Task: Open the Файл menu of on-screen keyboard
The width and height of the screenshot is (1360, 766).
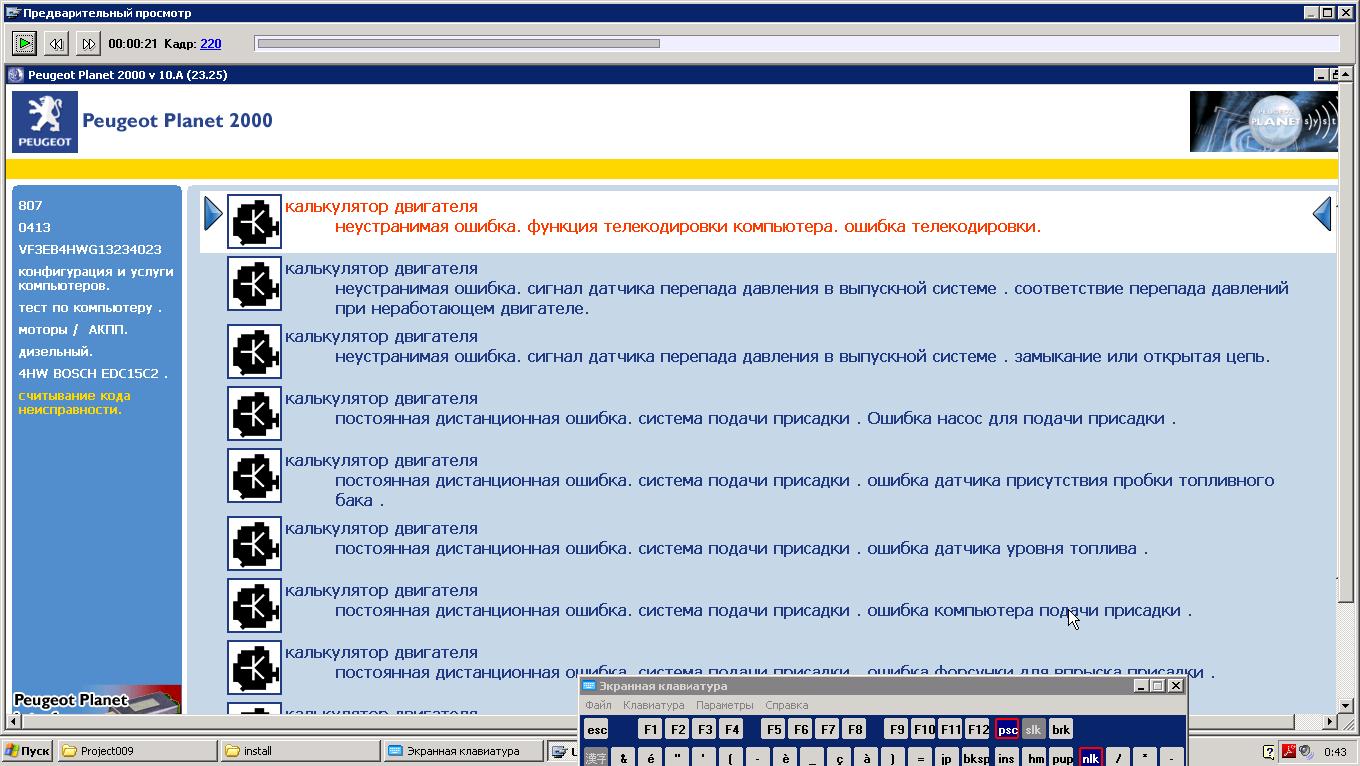Action: 598,705
